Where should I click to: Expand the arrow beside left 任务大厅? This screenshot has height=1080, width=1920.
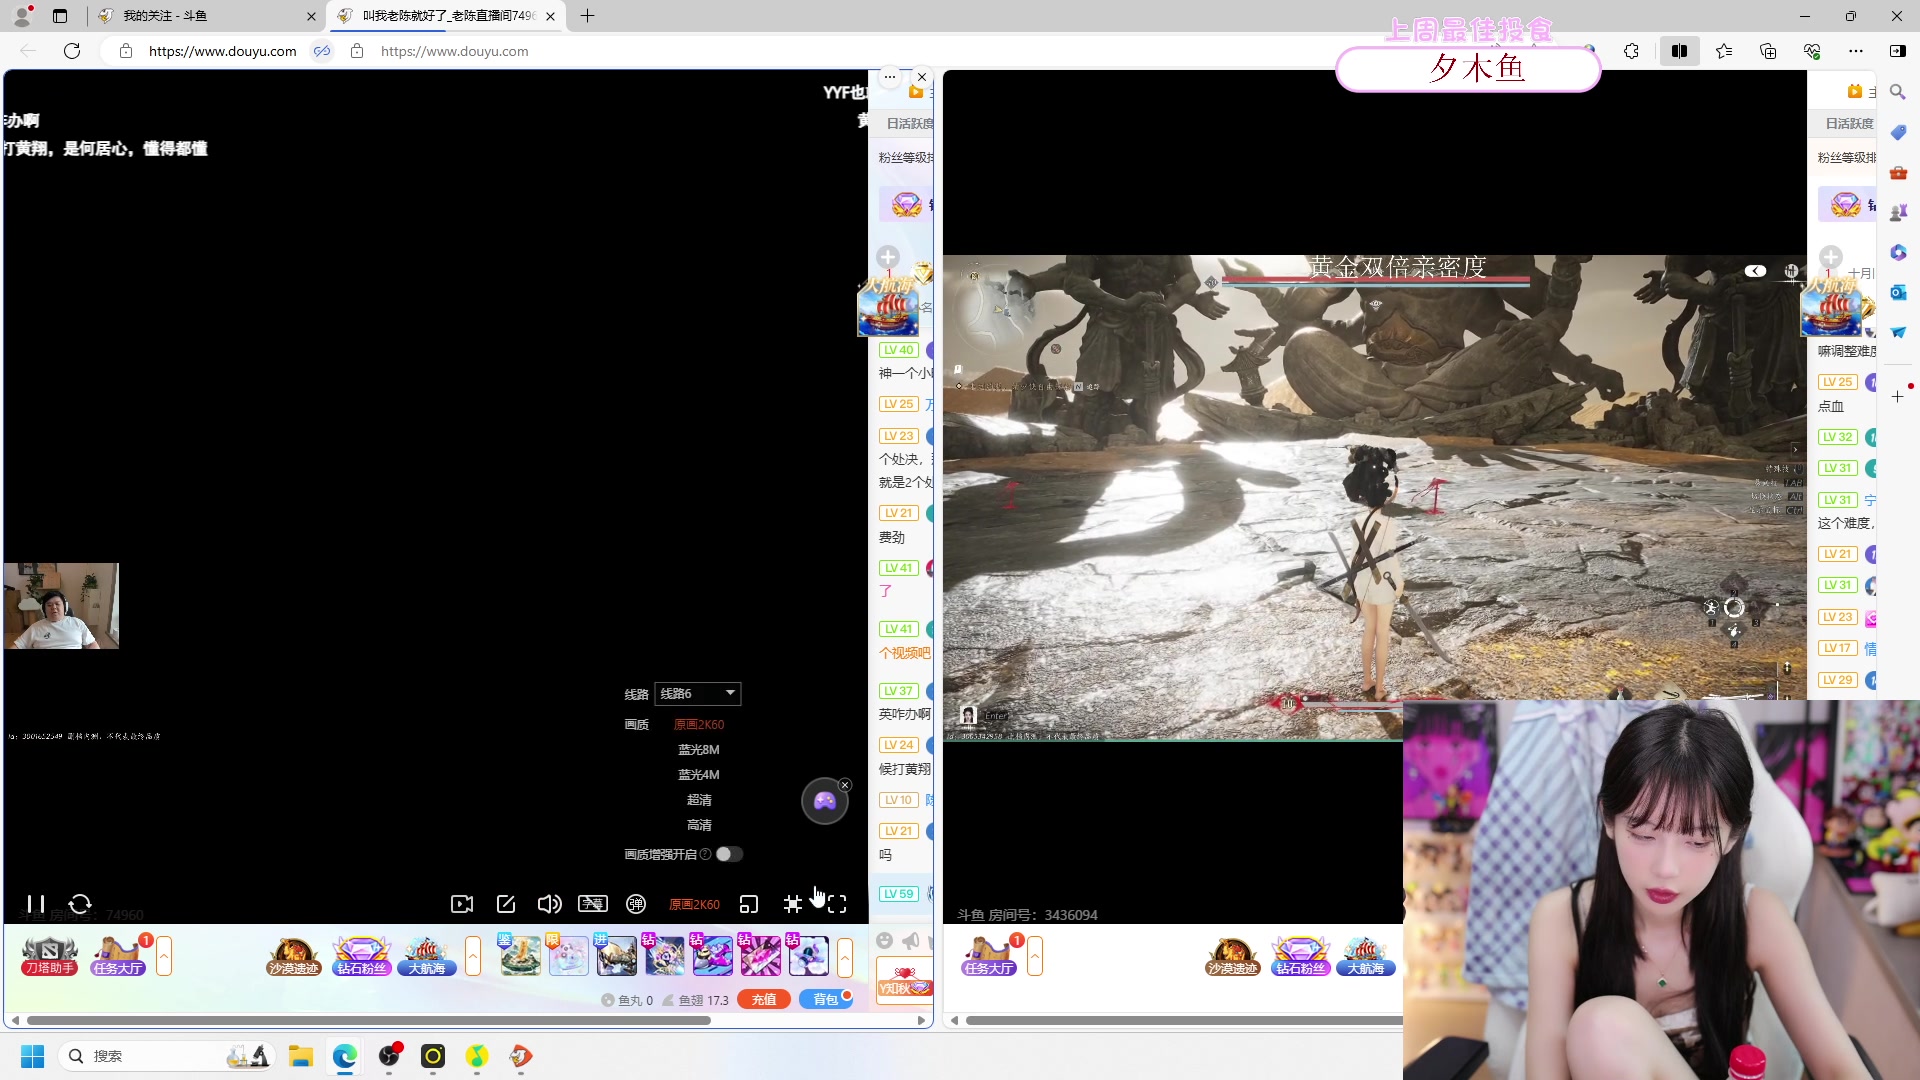coord(164,956)
